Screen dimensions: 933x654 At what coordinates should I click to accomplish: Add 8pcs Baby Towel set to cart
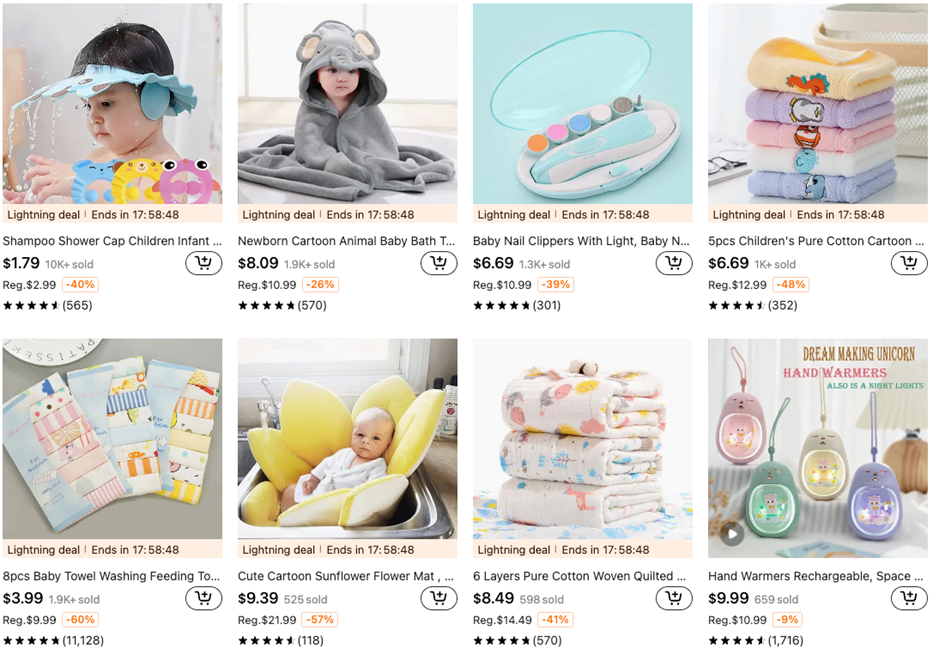tap(203, 597)
